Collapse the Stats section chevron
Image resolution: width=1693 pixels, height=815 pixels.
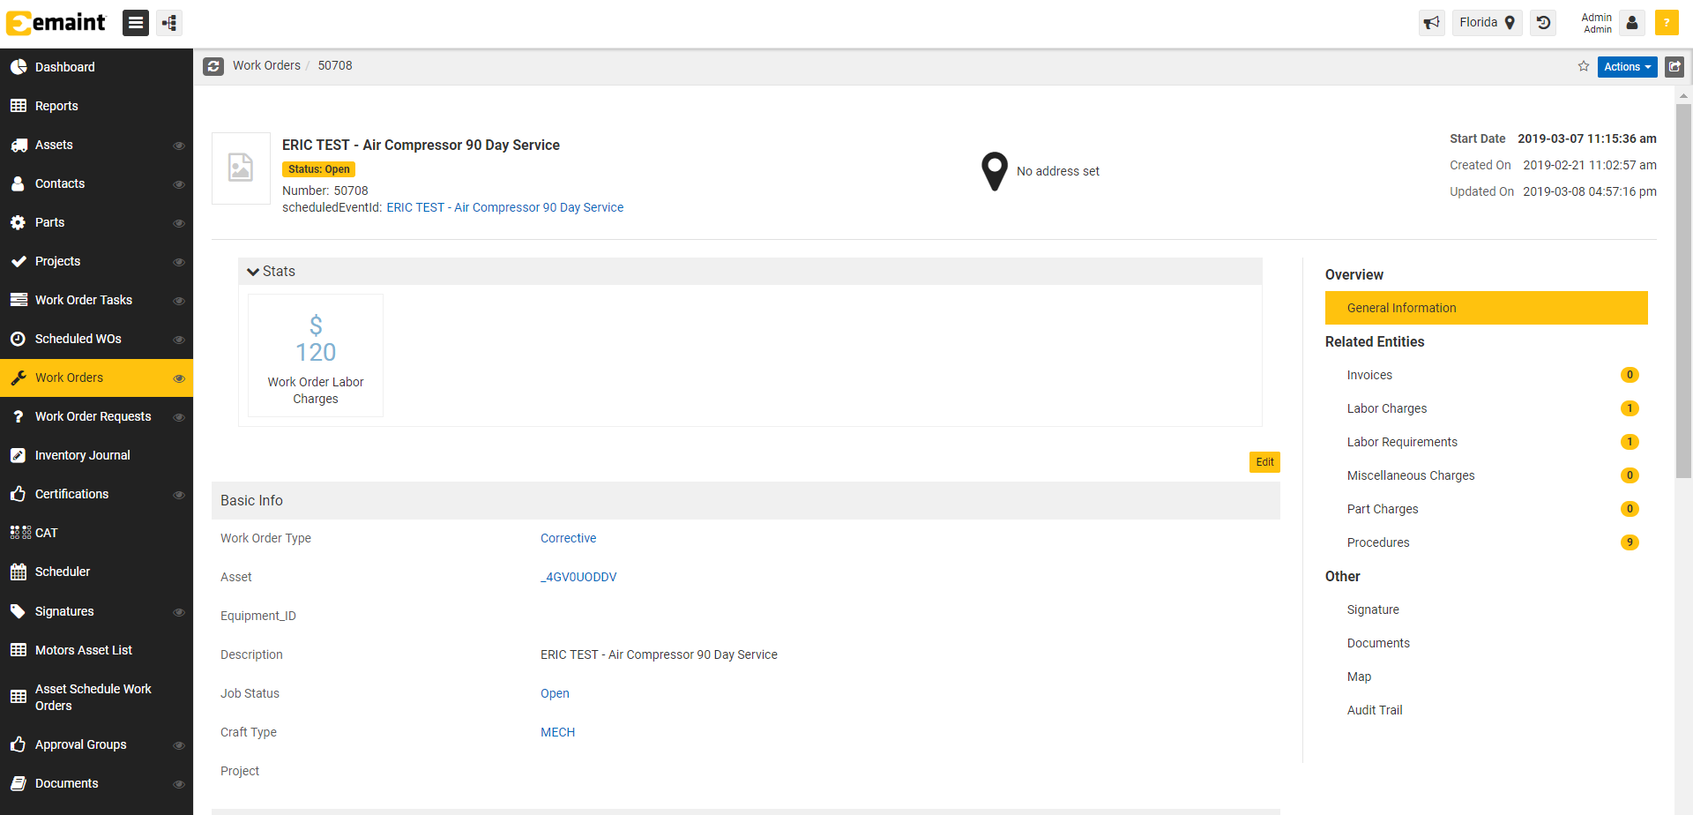coord(253,272)
